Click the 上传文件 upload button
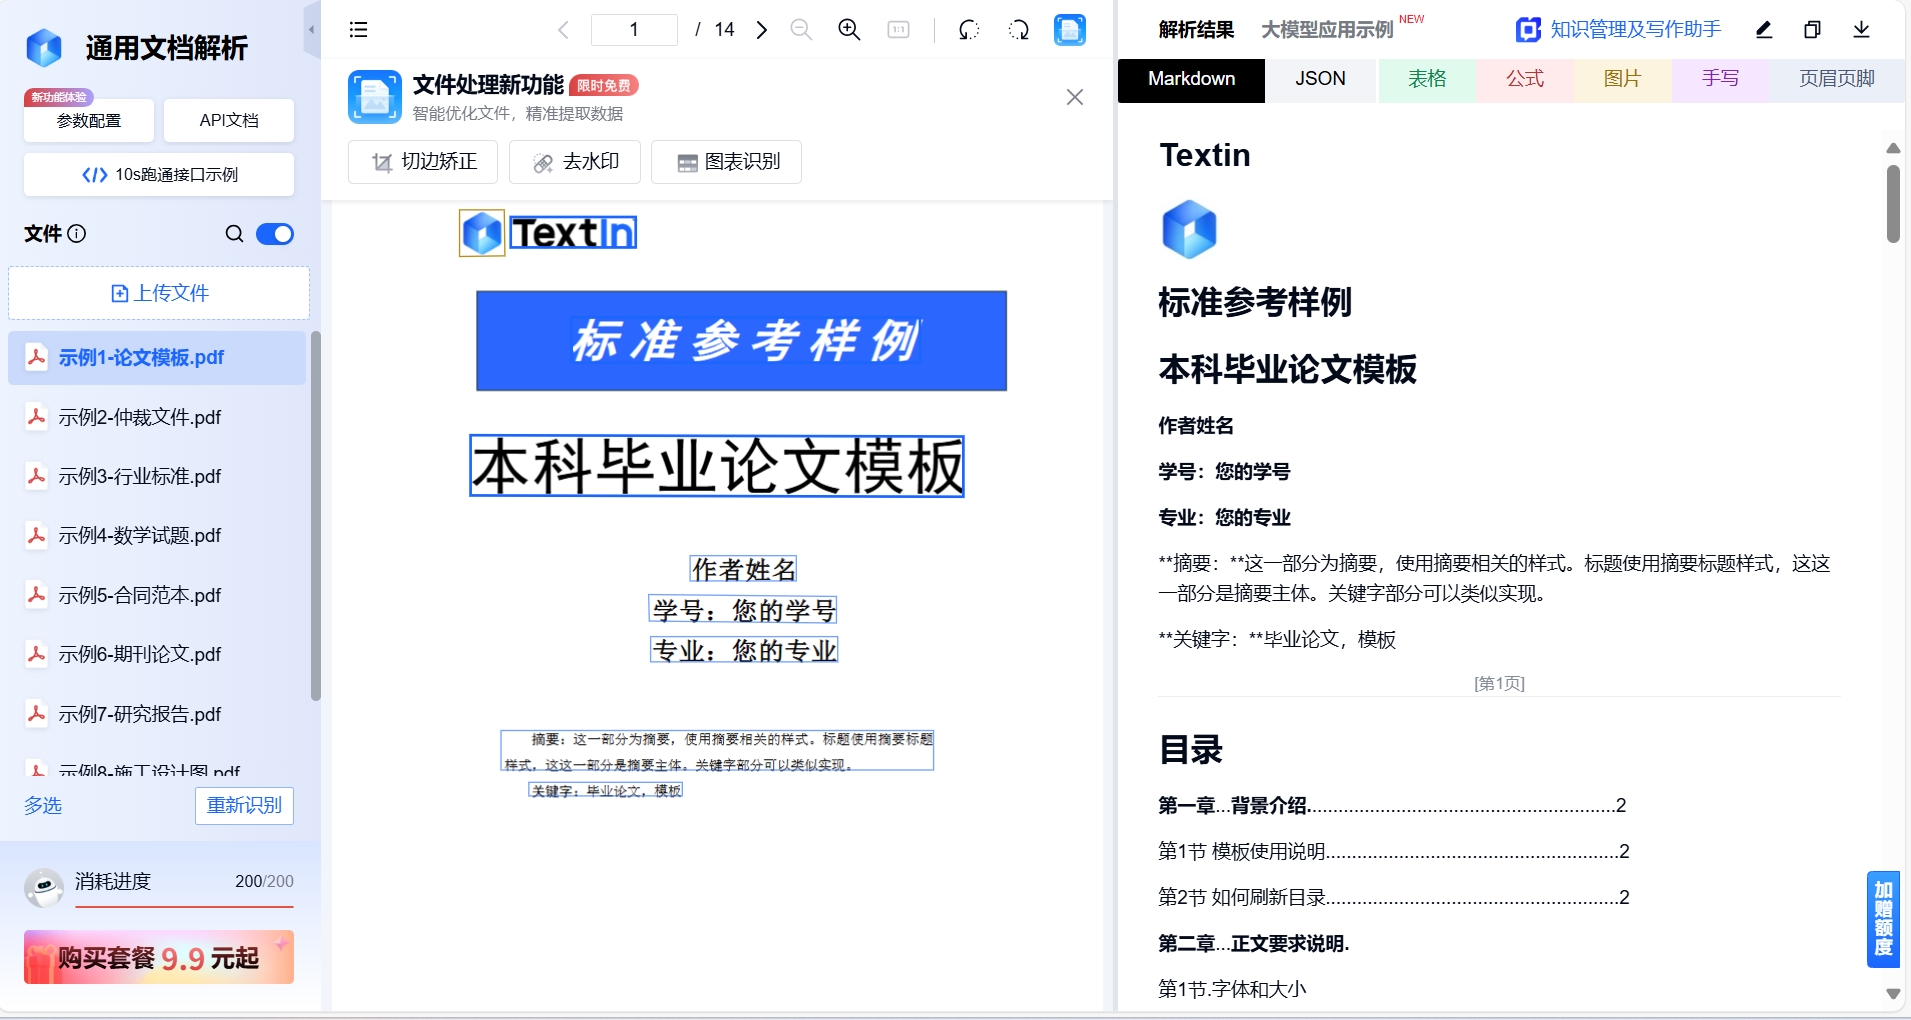1911x1020 pixels. pyautogui.click(x=158, y=292)
